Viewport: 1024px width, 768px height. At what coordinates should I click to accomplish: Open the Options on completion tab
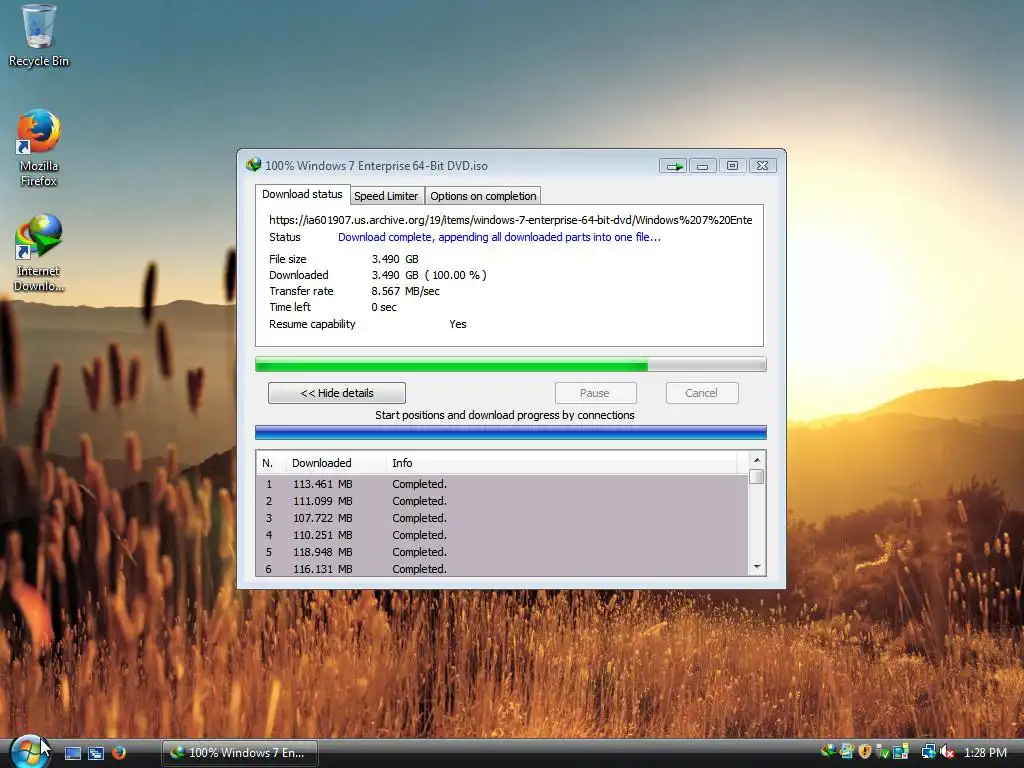[x=483, y=196]
